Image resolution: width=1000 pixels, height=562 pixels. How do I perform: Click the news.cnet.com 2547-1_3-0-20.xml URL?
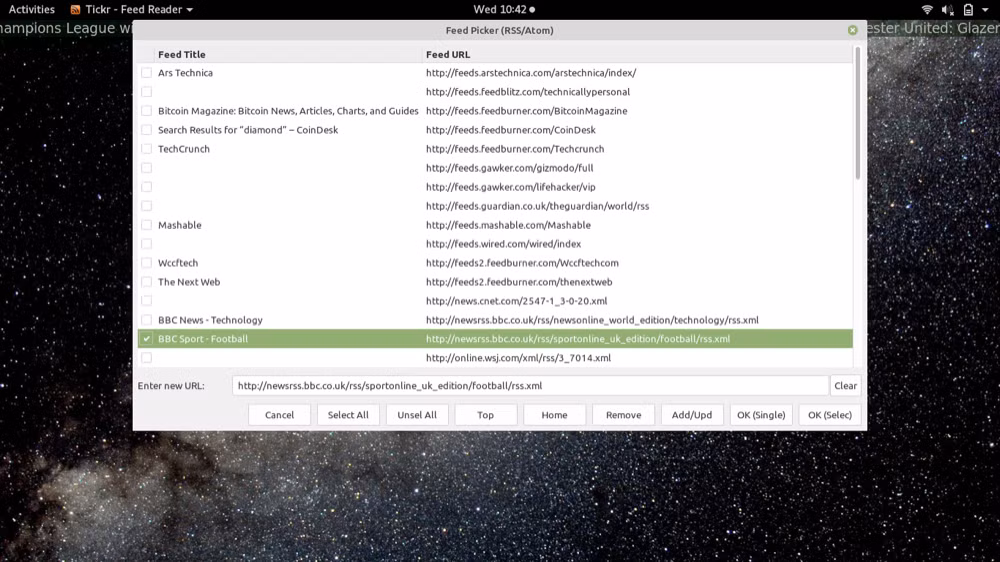[517, 301]
